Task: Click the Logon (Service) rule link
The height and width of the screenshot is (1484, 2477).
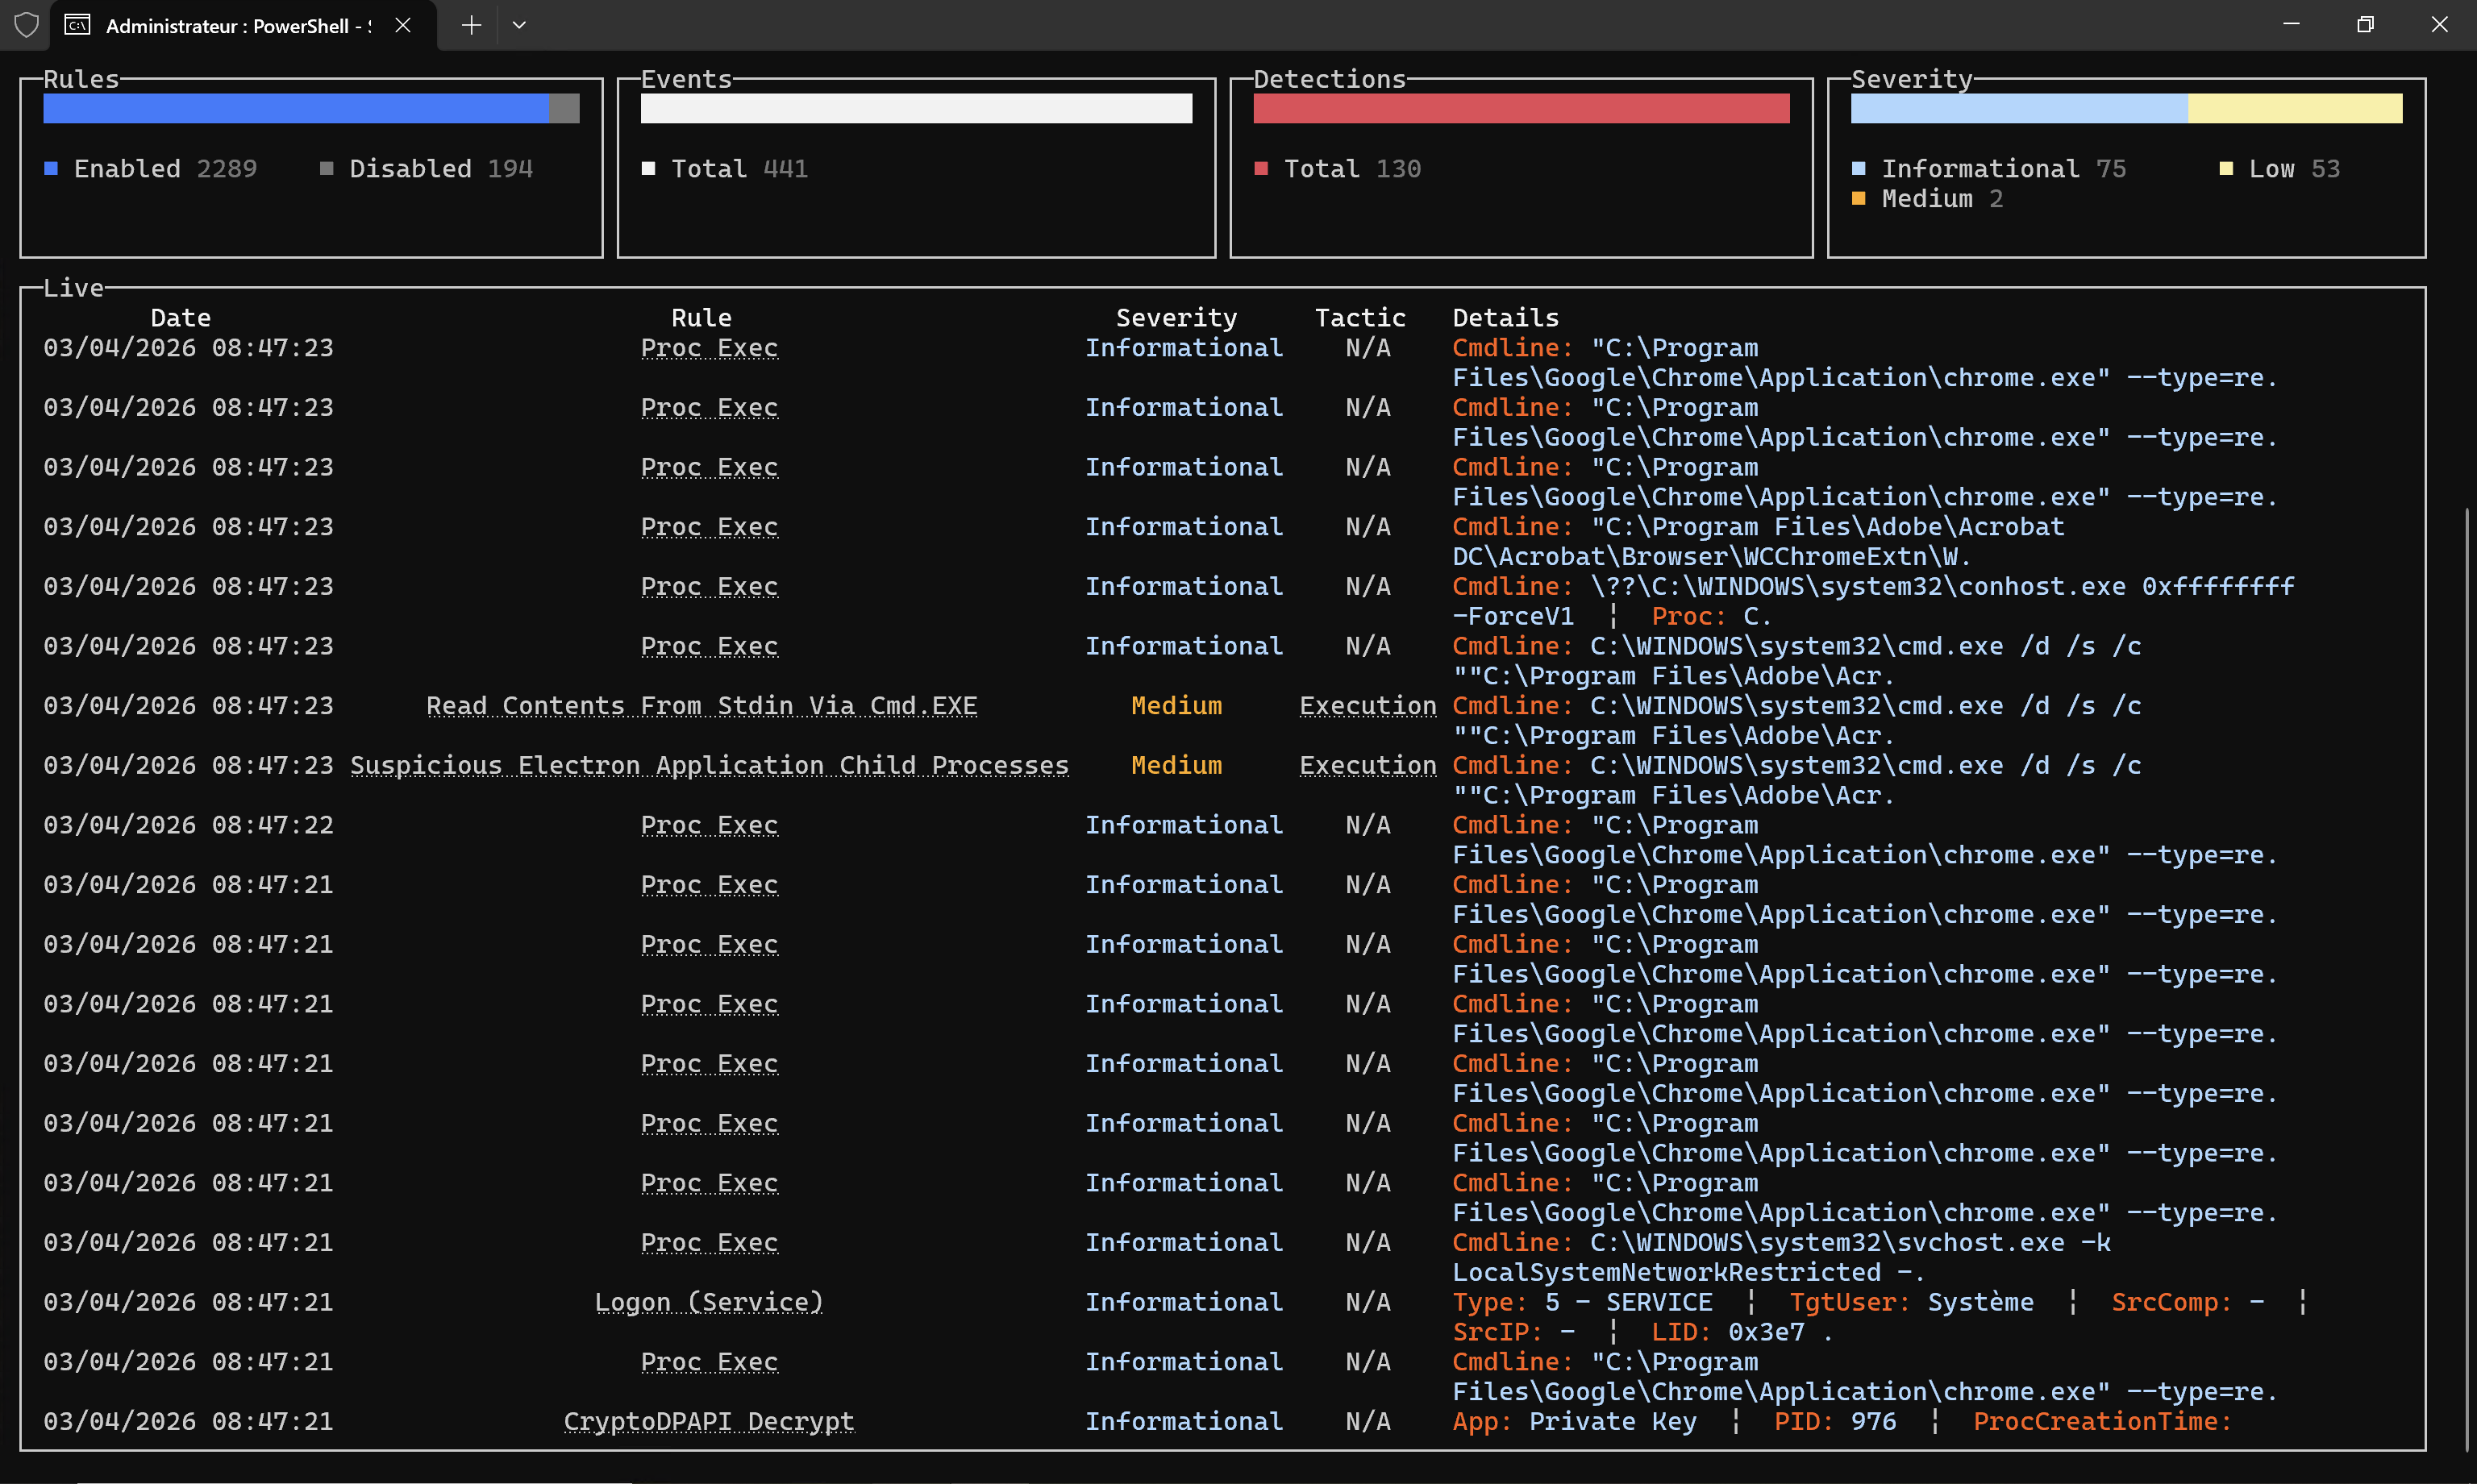Action: pyautogui.click(x=709, y=1302)
